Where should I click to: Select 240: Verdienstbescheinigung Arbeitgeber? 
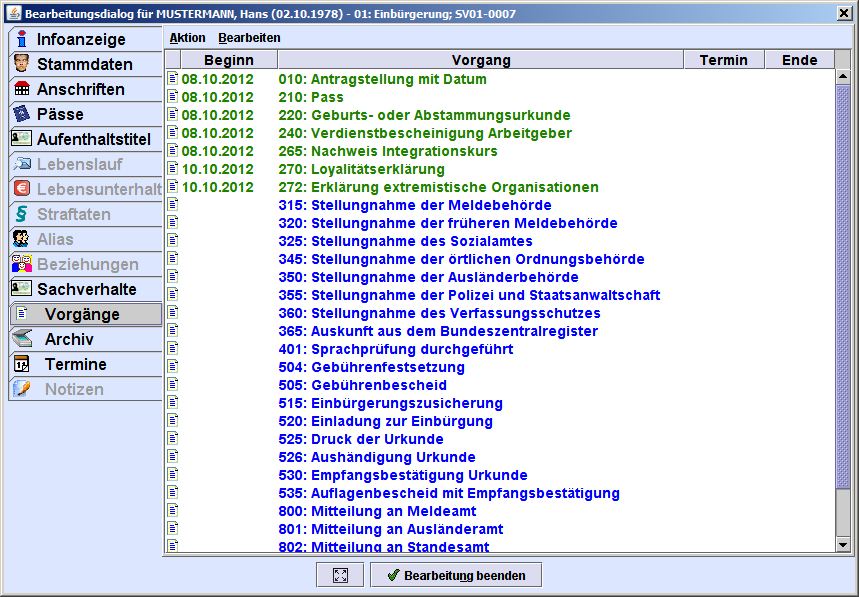tap(425, 133)
